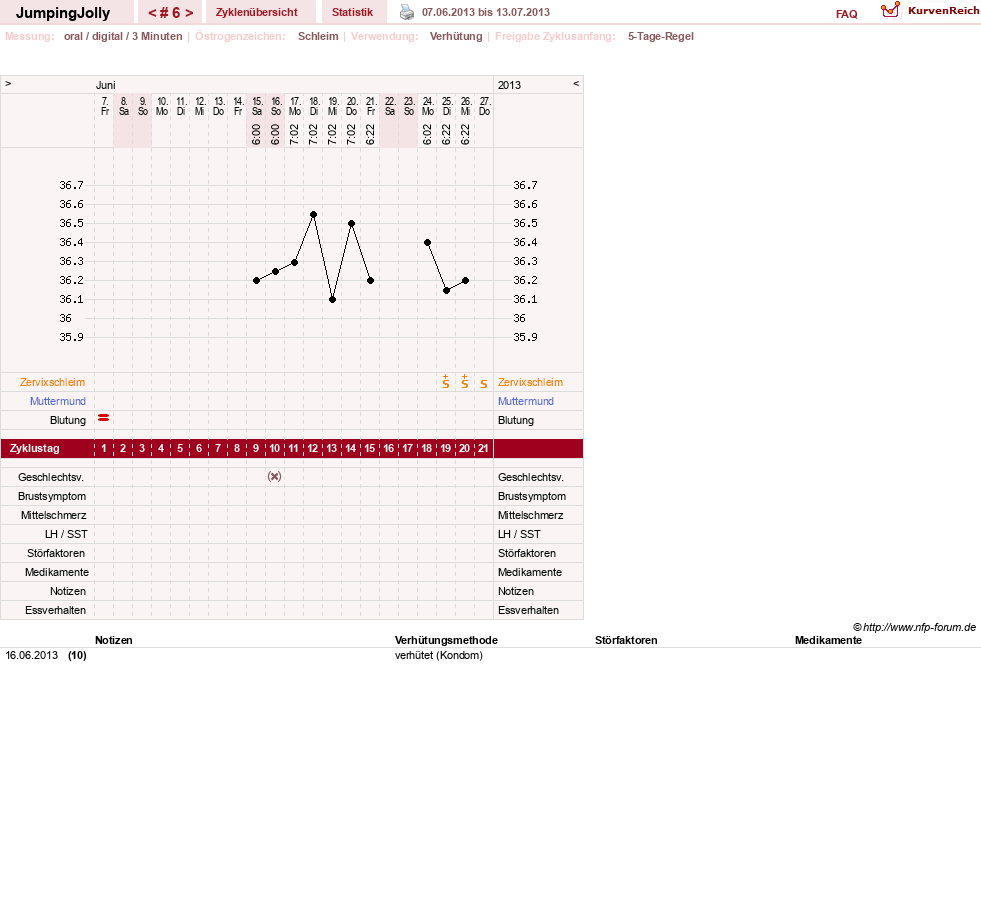Select the 36.2 temperature point on 15. Sa
Image resolution: width=981 pixels, height=899 pixels.
pos(257,281)
